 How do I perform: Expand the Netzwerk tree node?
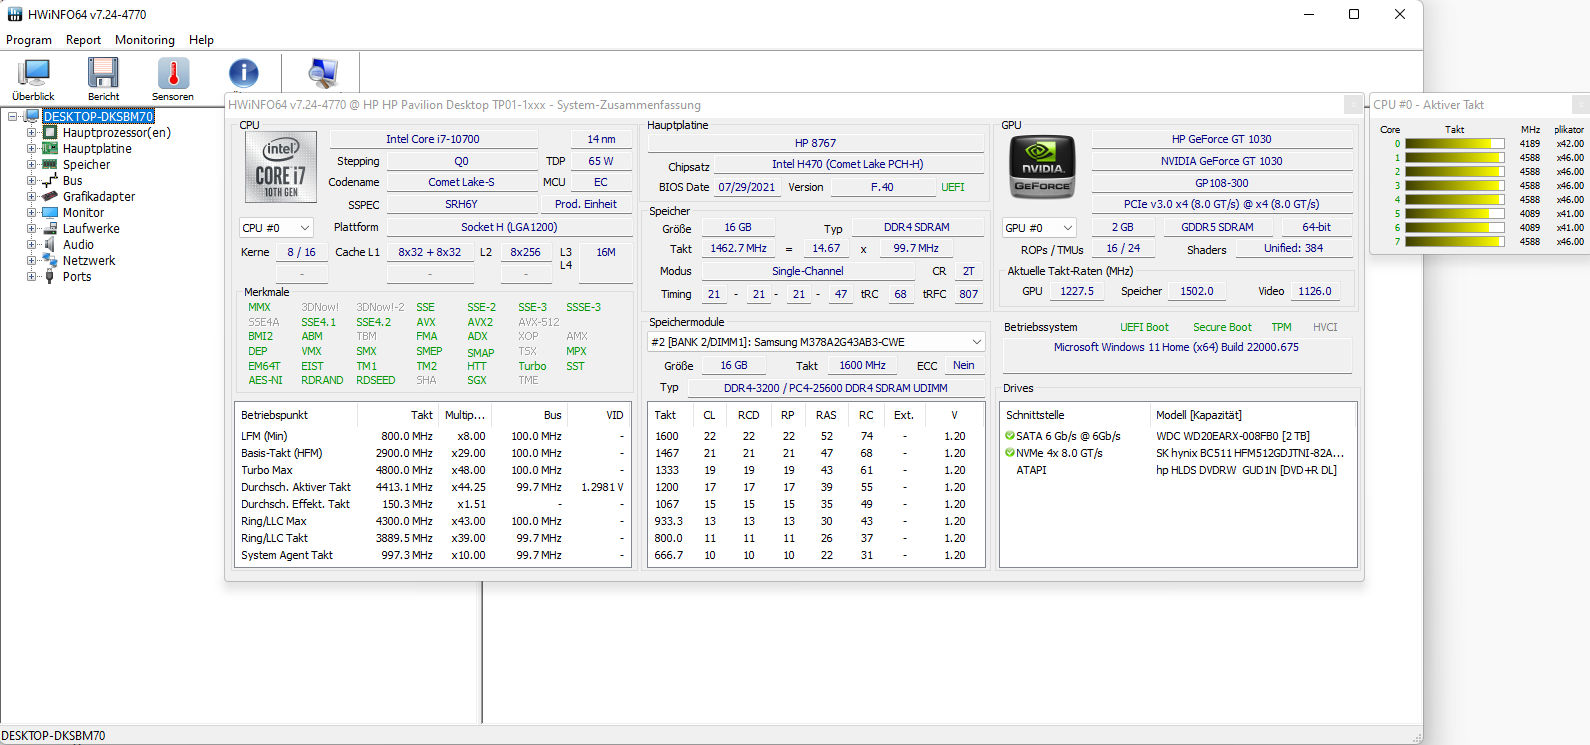coord(31,260)
